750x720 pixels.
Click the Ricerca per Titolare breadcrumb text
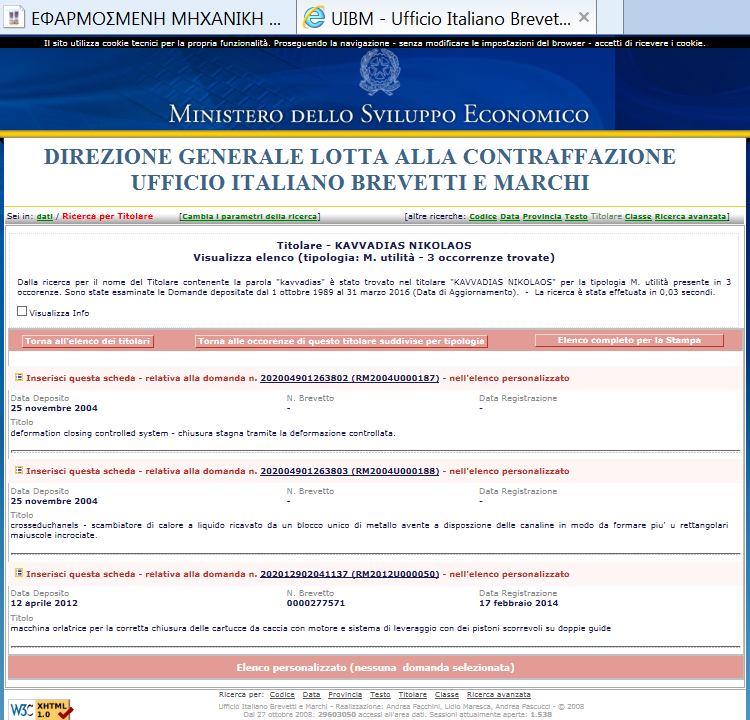click(108, 216)
